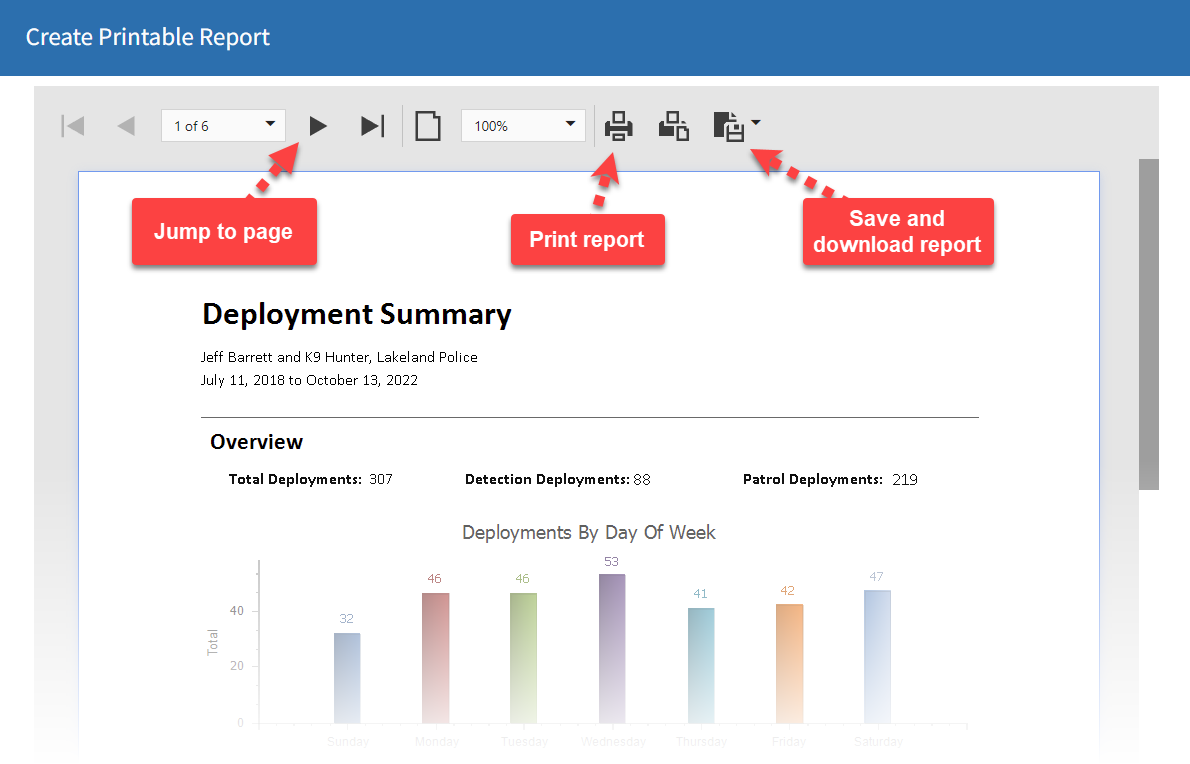Click the date range 'July 11, 2018 to October 13, 2022'

pyautogui.click(x=309, y=380)
